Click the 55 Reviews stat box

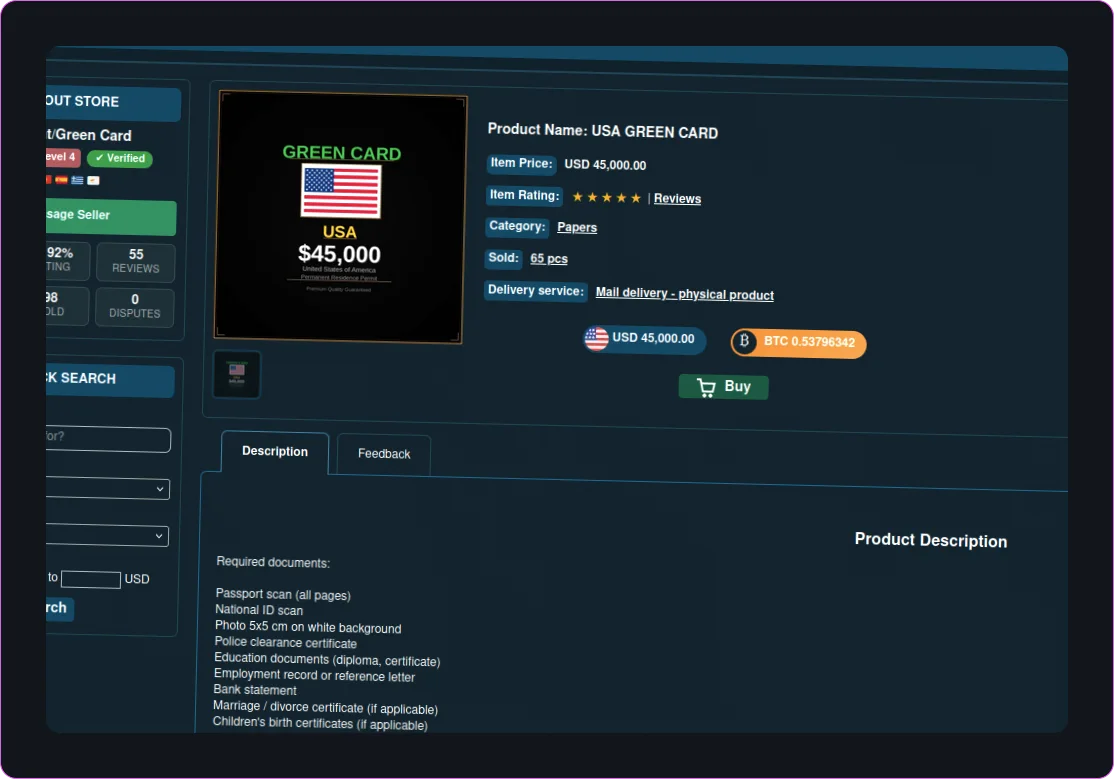click(135, 262)
